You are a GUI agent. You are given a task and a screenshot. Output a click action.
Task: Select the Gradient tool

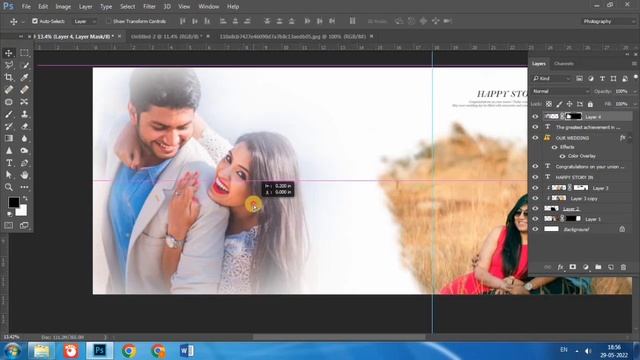click(9, 138)
